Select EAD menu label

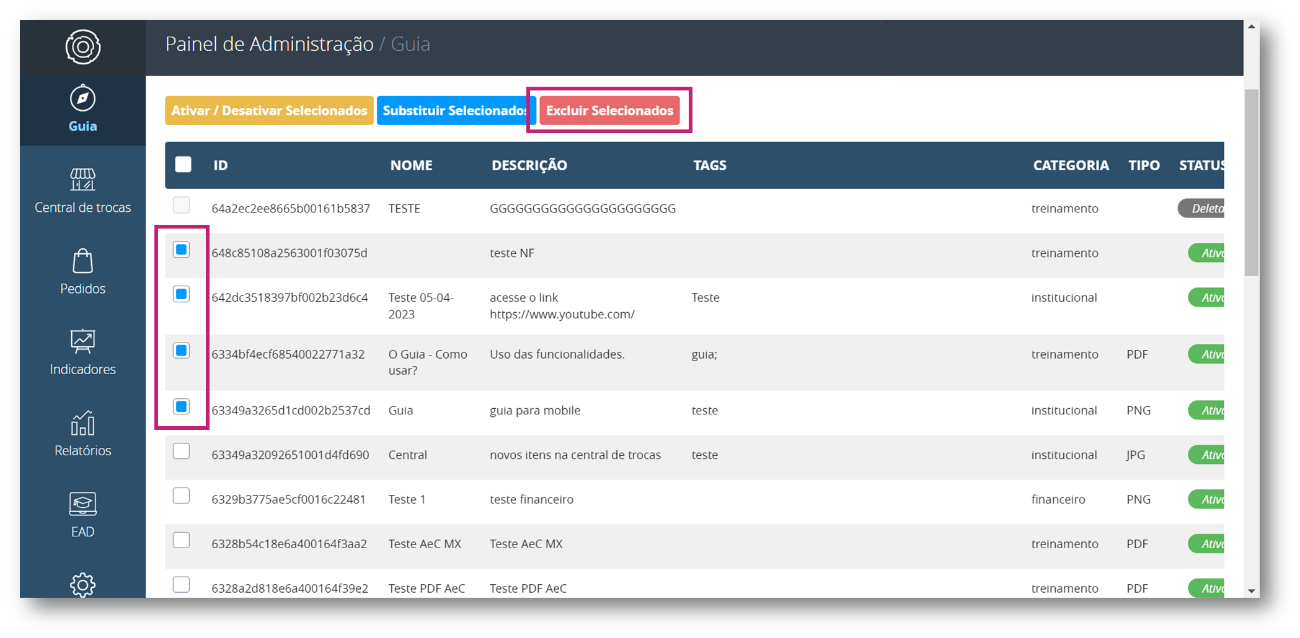click(x=83, y=532)
